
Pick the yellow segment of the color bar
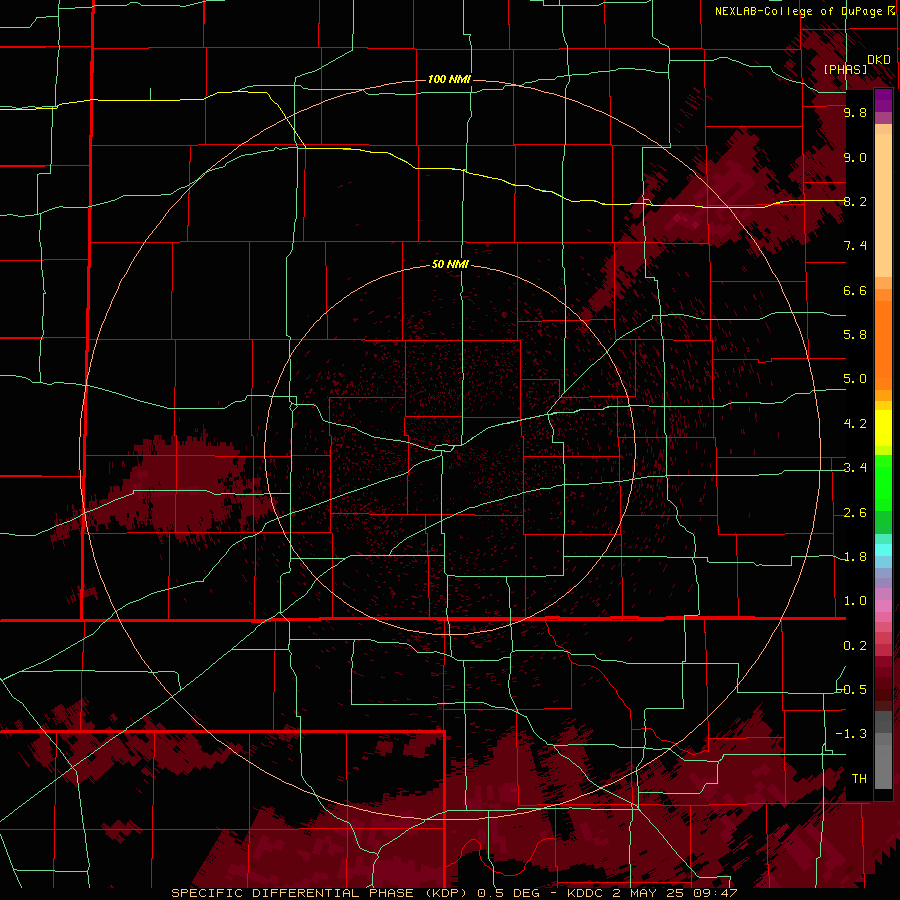point(883,428)
